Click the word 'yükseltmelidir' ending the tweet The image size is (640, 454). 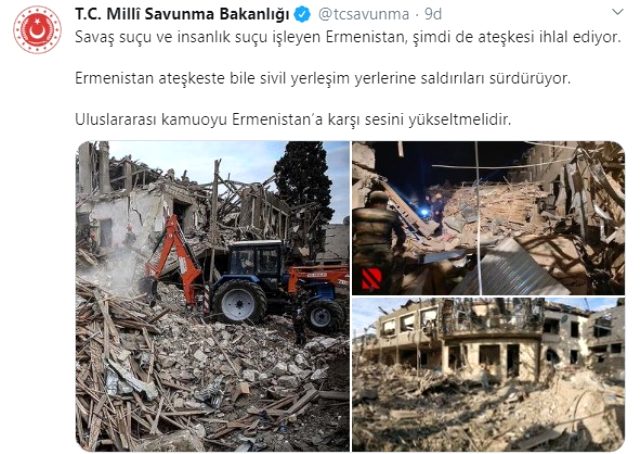tap(460, 120)
